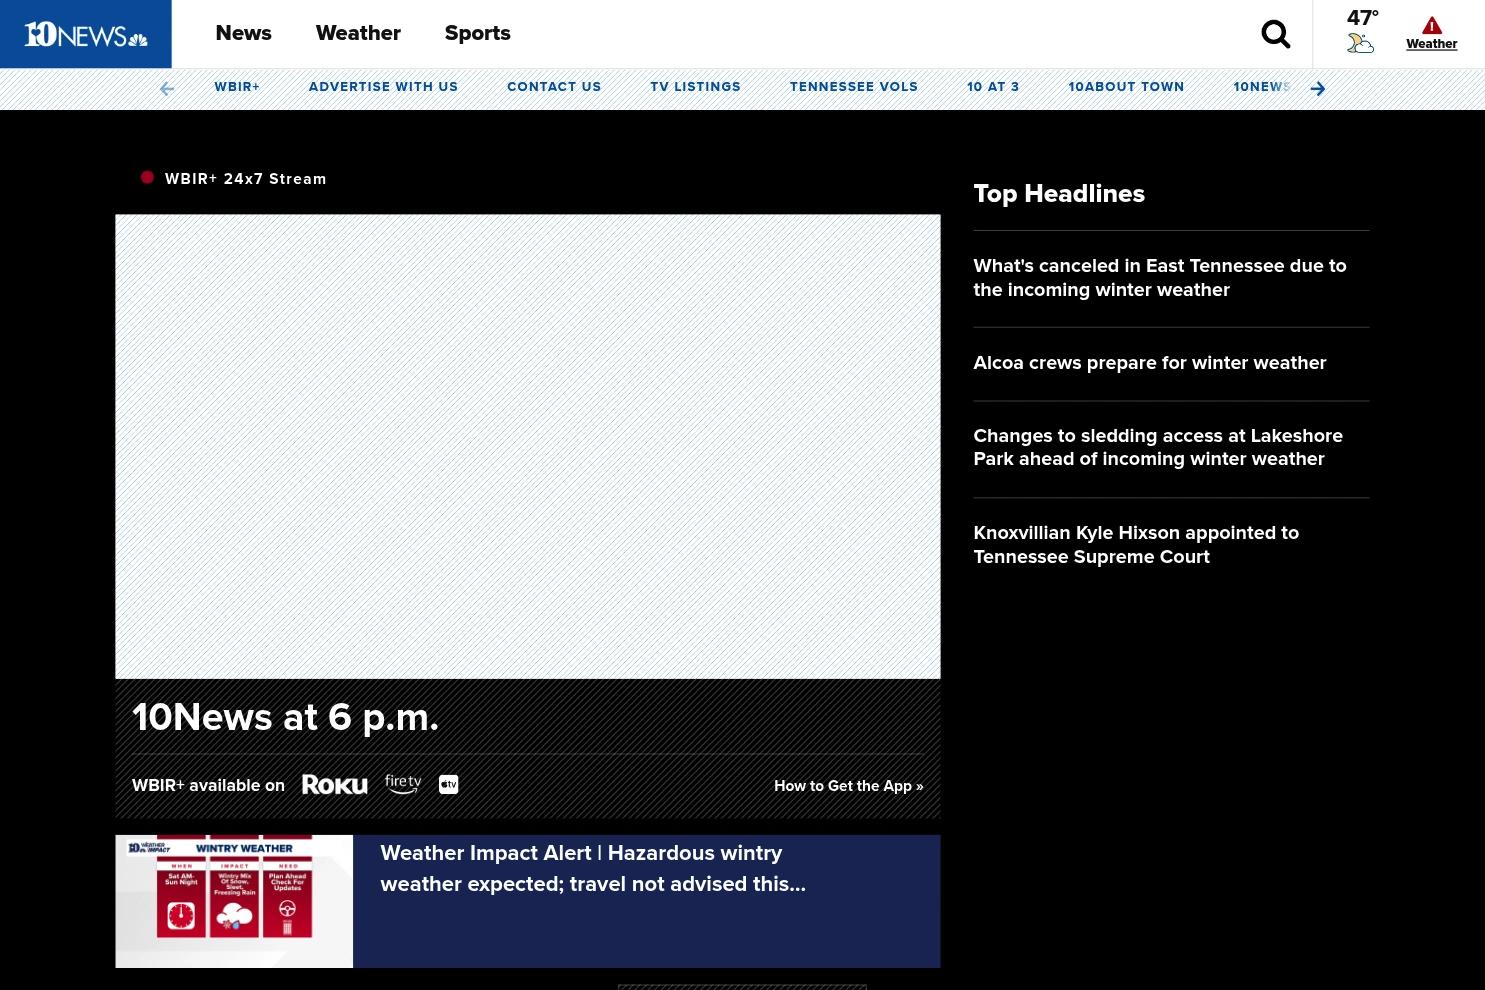Click the Apple TV logo

click(x=449, y=785)
